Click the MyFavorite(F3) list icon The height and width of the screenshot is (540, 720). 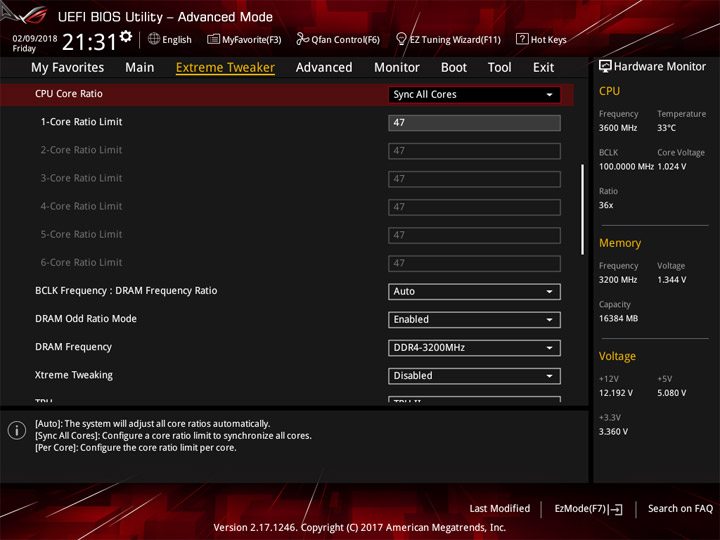click(x=213, y=39)
